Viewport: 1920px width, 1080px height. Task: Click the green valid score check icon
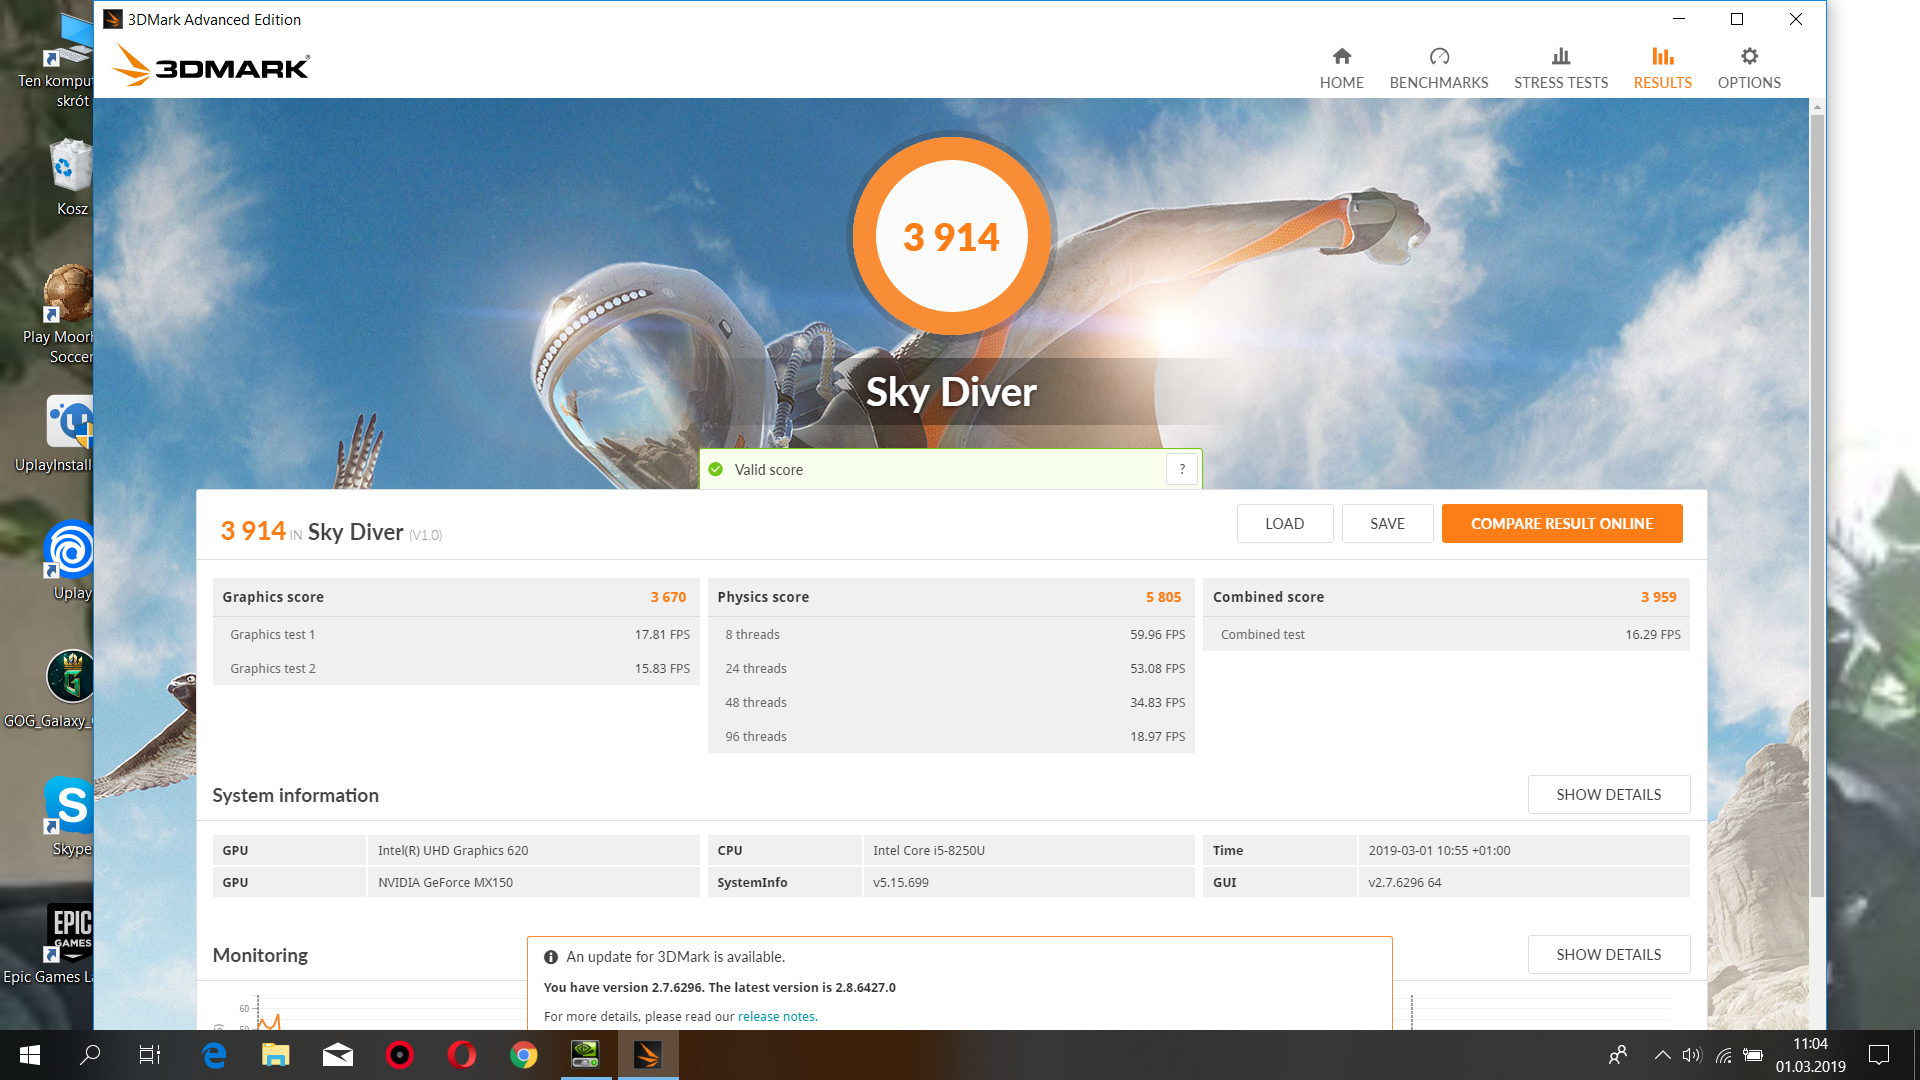[x=716, y=469]
